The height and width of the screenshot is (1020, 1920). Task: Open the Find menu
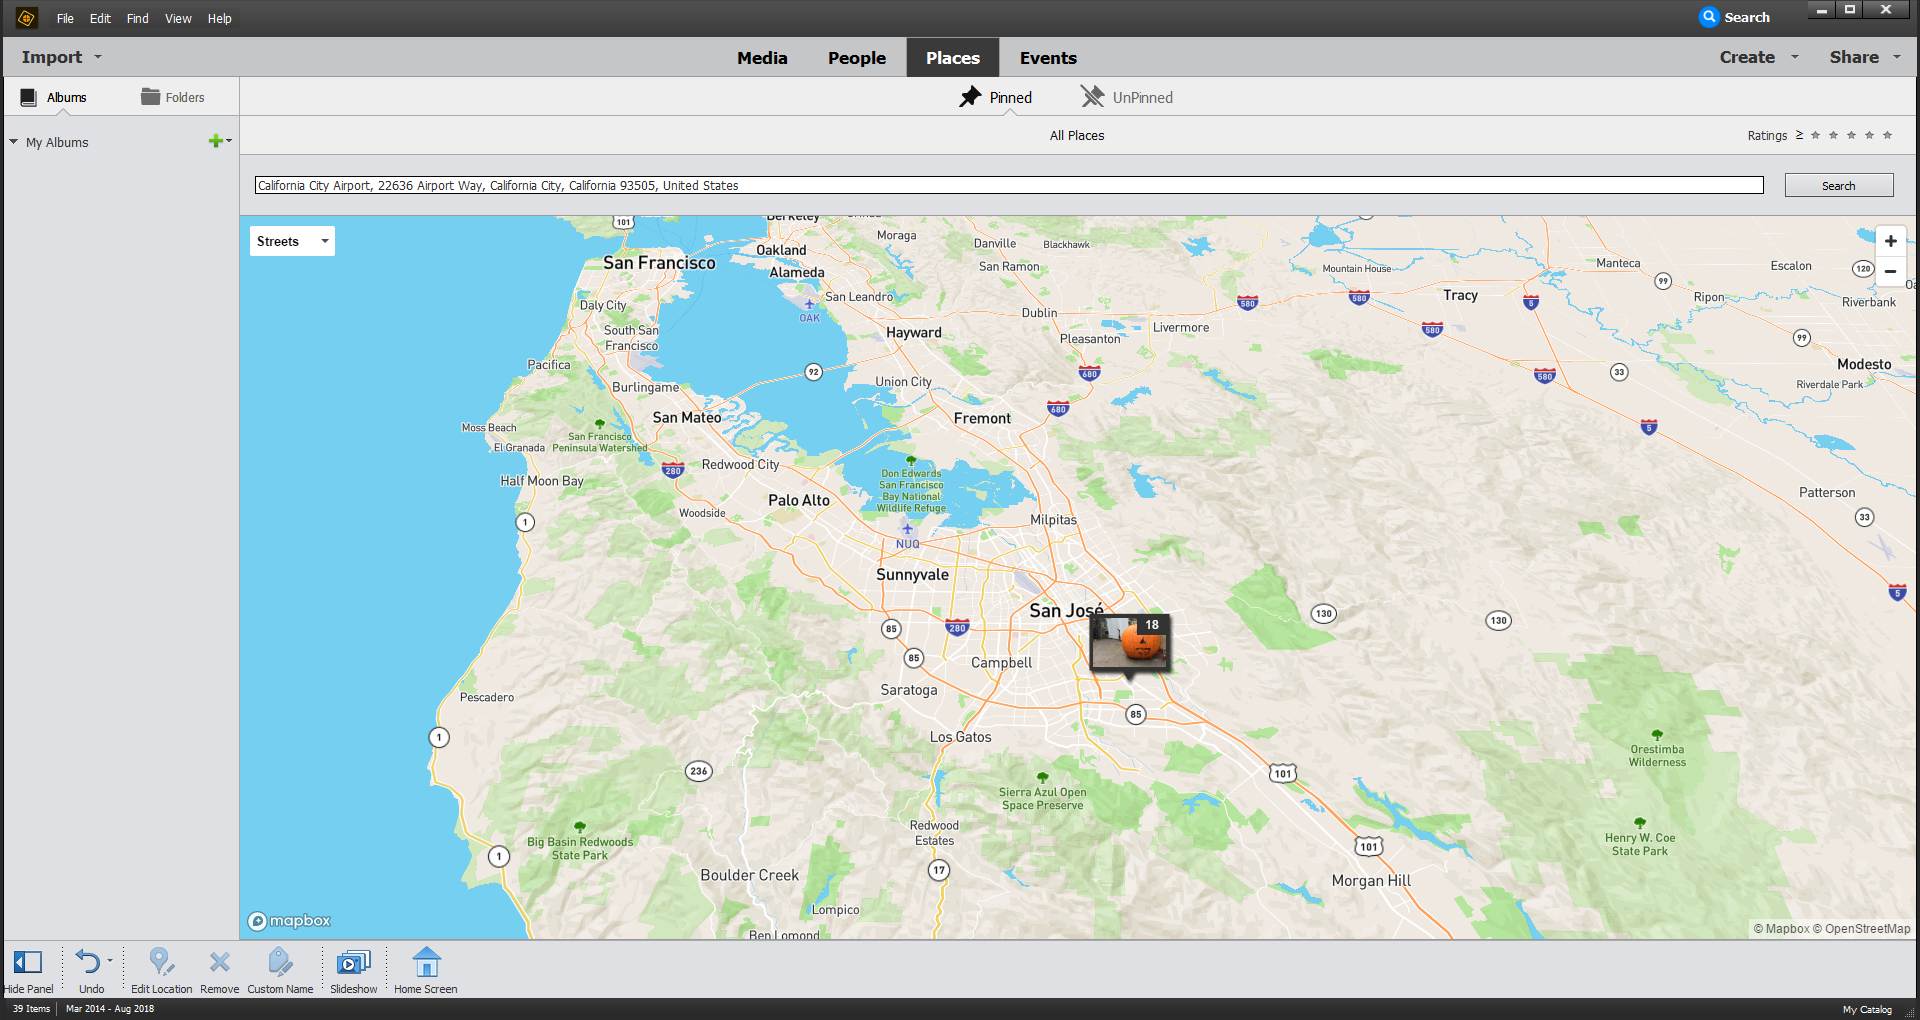click(137, 18)
